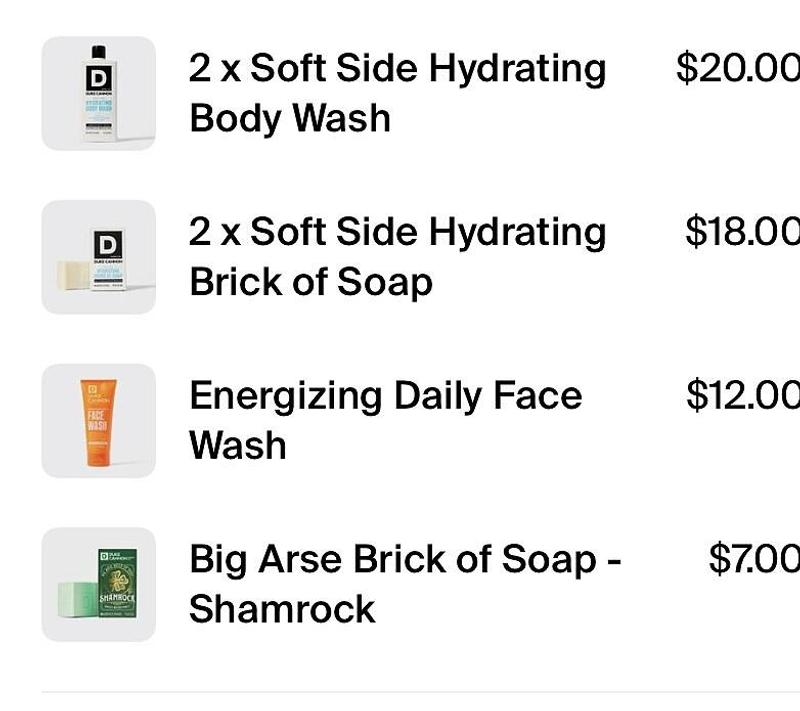This screenshot has width=800, height=711.
Task: Click the mint green soap bar beside Shamrock box
Action: pyautogui.click(x=78, y=600)
